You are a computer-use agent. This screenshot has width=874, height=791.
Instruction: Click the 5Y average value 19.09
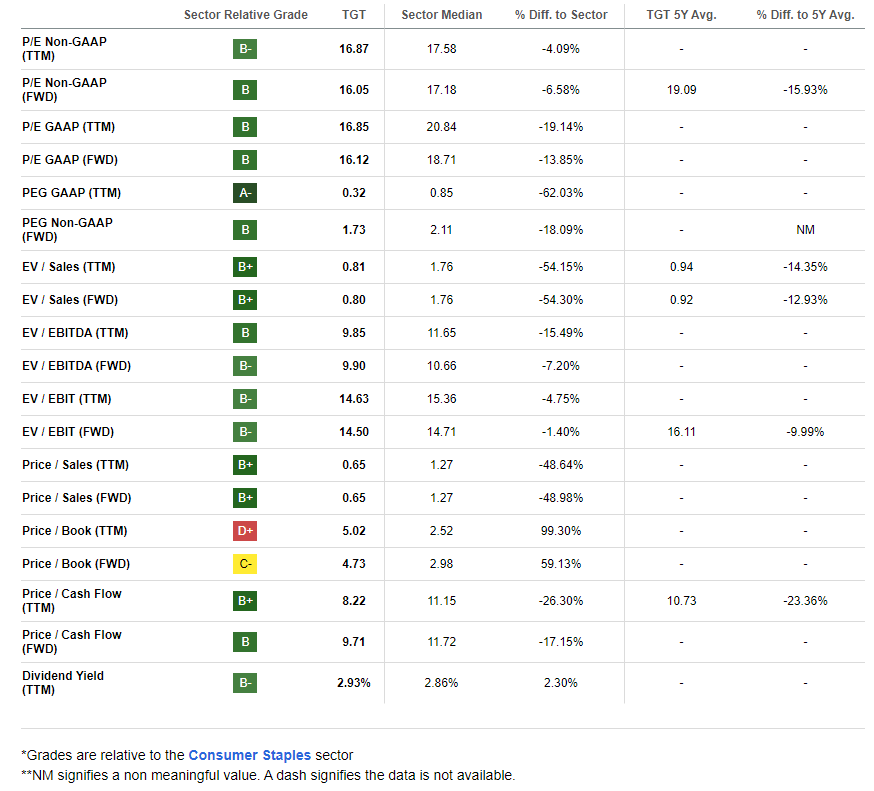[x=681, y=90]
